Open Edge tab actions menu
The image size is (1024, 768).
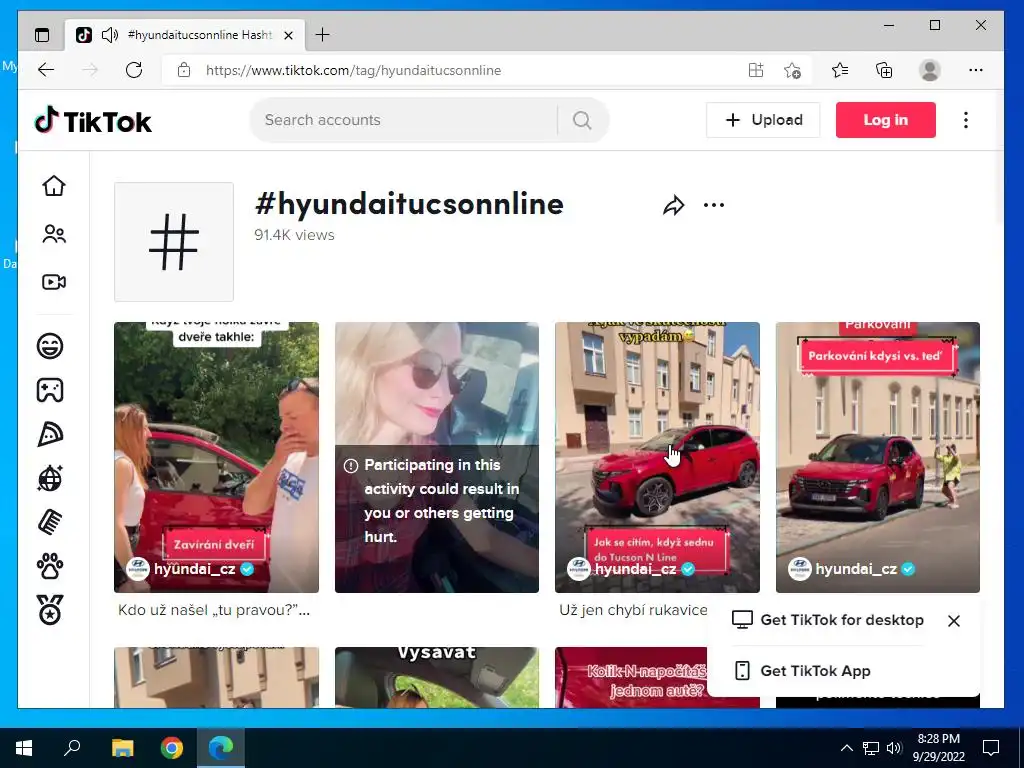pos(42,35)
